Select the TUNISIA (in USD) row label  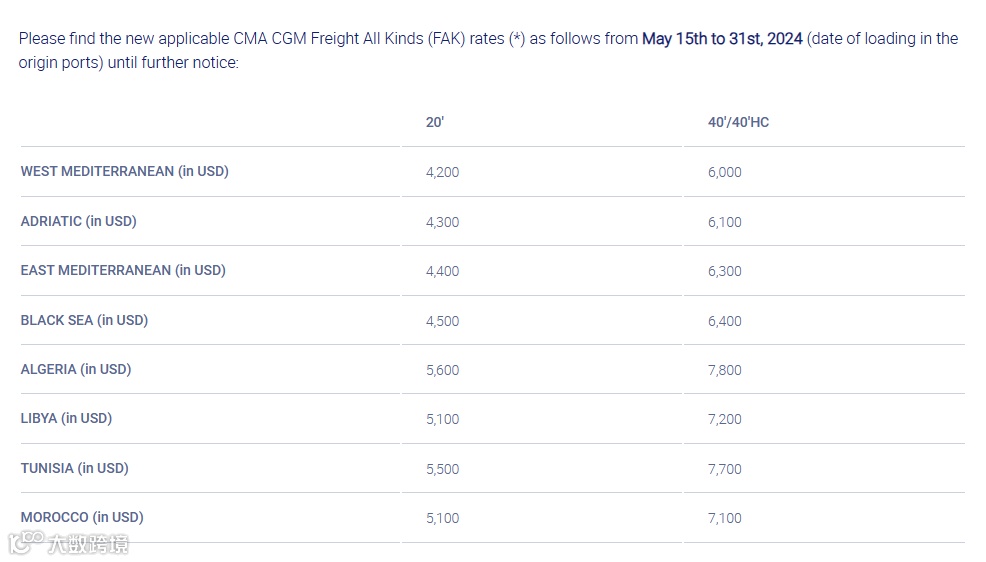[x=75, y=468]
